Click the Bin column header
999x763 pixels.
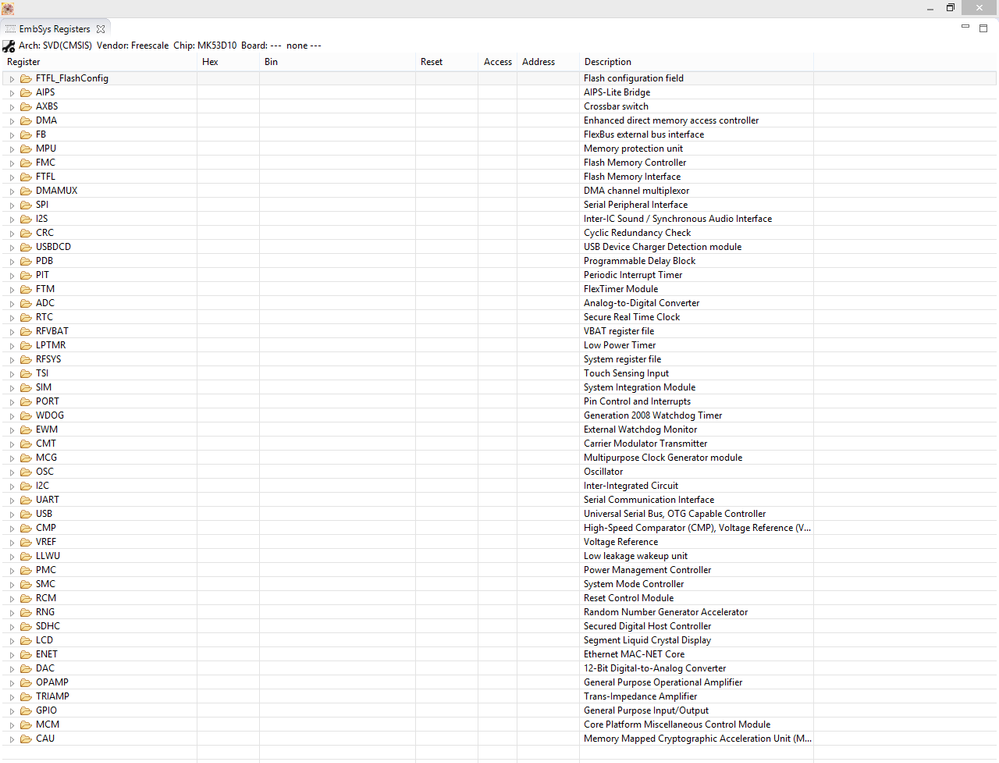click(338, 62)
